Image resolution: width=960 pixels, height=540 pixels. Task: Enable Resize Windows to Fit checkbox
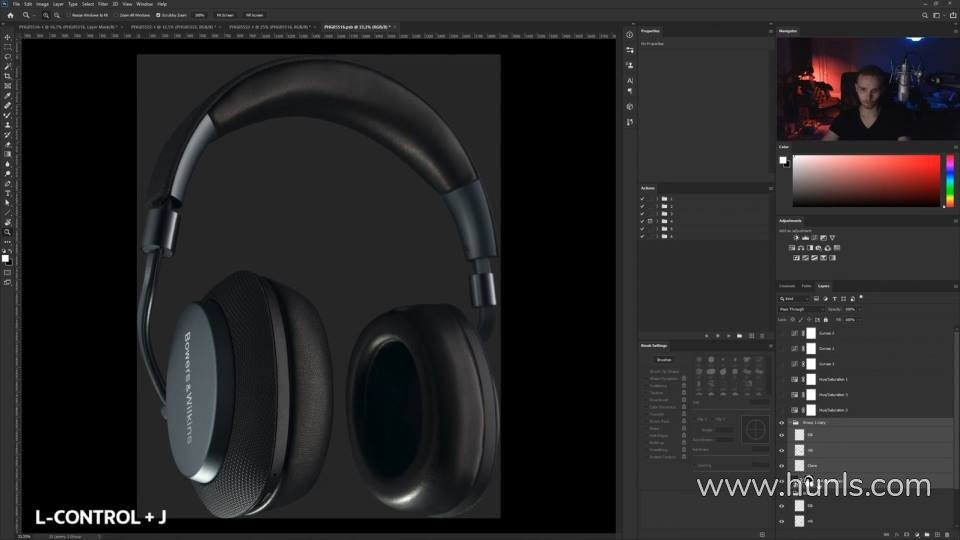pos(69,15)
